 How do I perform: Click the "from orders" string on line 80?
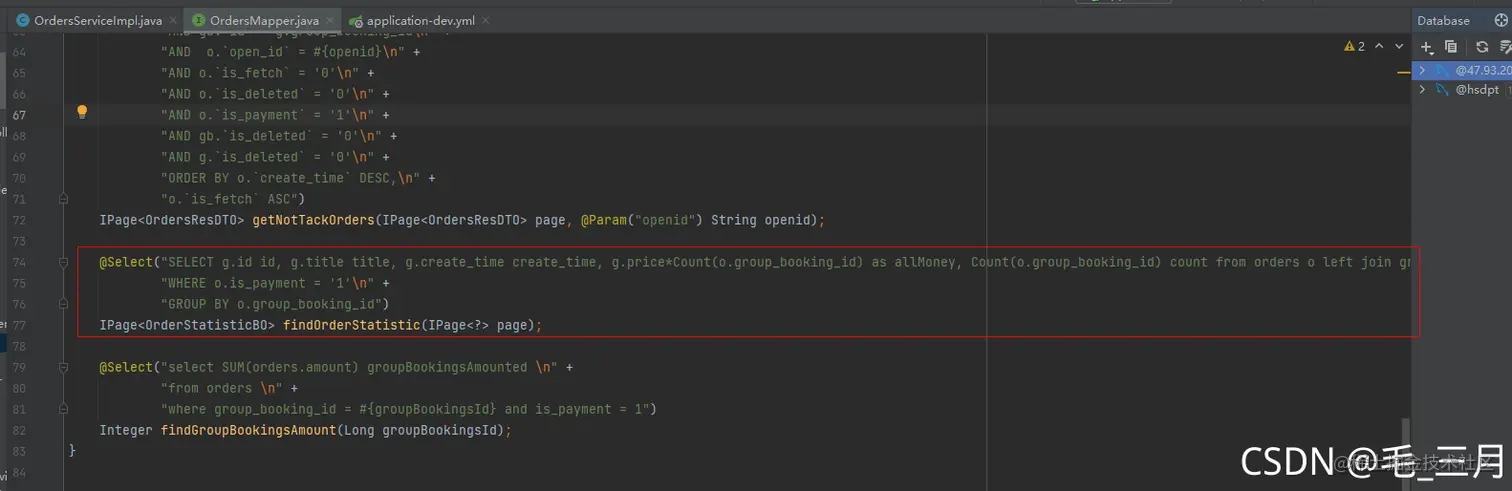(222, 388)
